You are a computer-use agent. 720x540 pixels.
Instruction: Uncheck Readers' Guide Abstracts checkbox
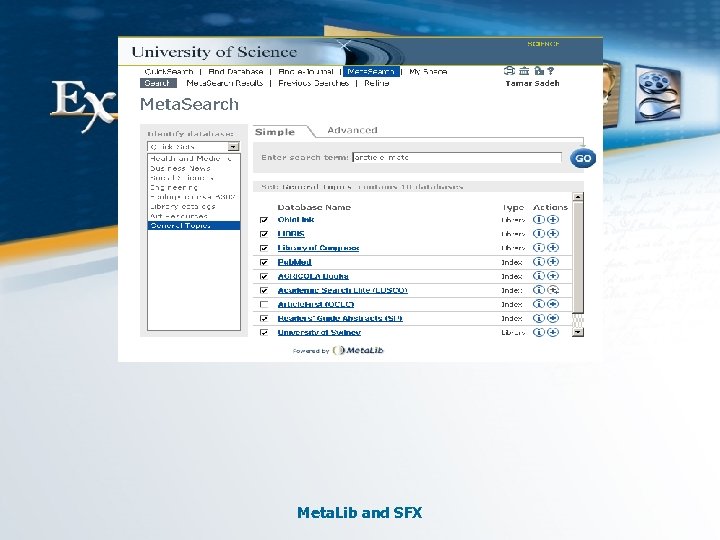tap(264, 319)
